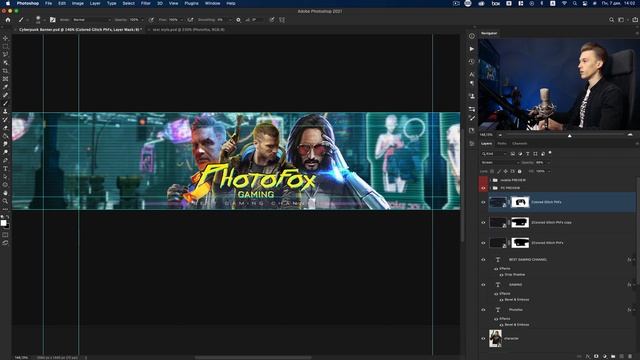Click the Photoshop search icon
Viewport: 640px width, 360px height.
click(611, 20)
